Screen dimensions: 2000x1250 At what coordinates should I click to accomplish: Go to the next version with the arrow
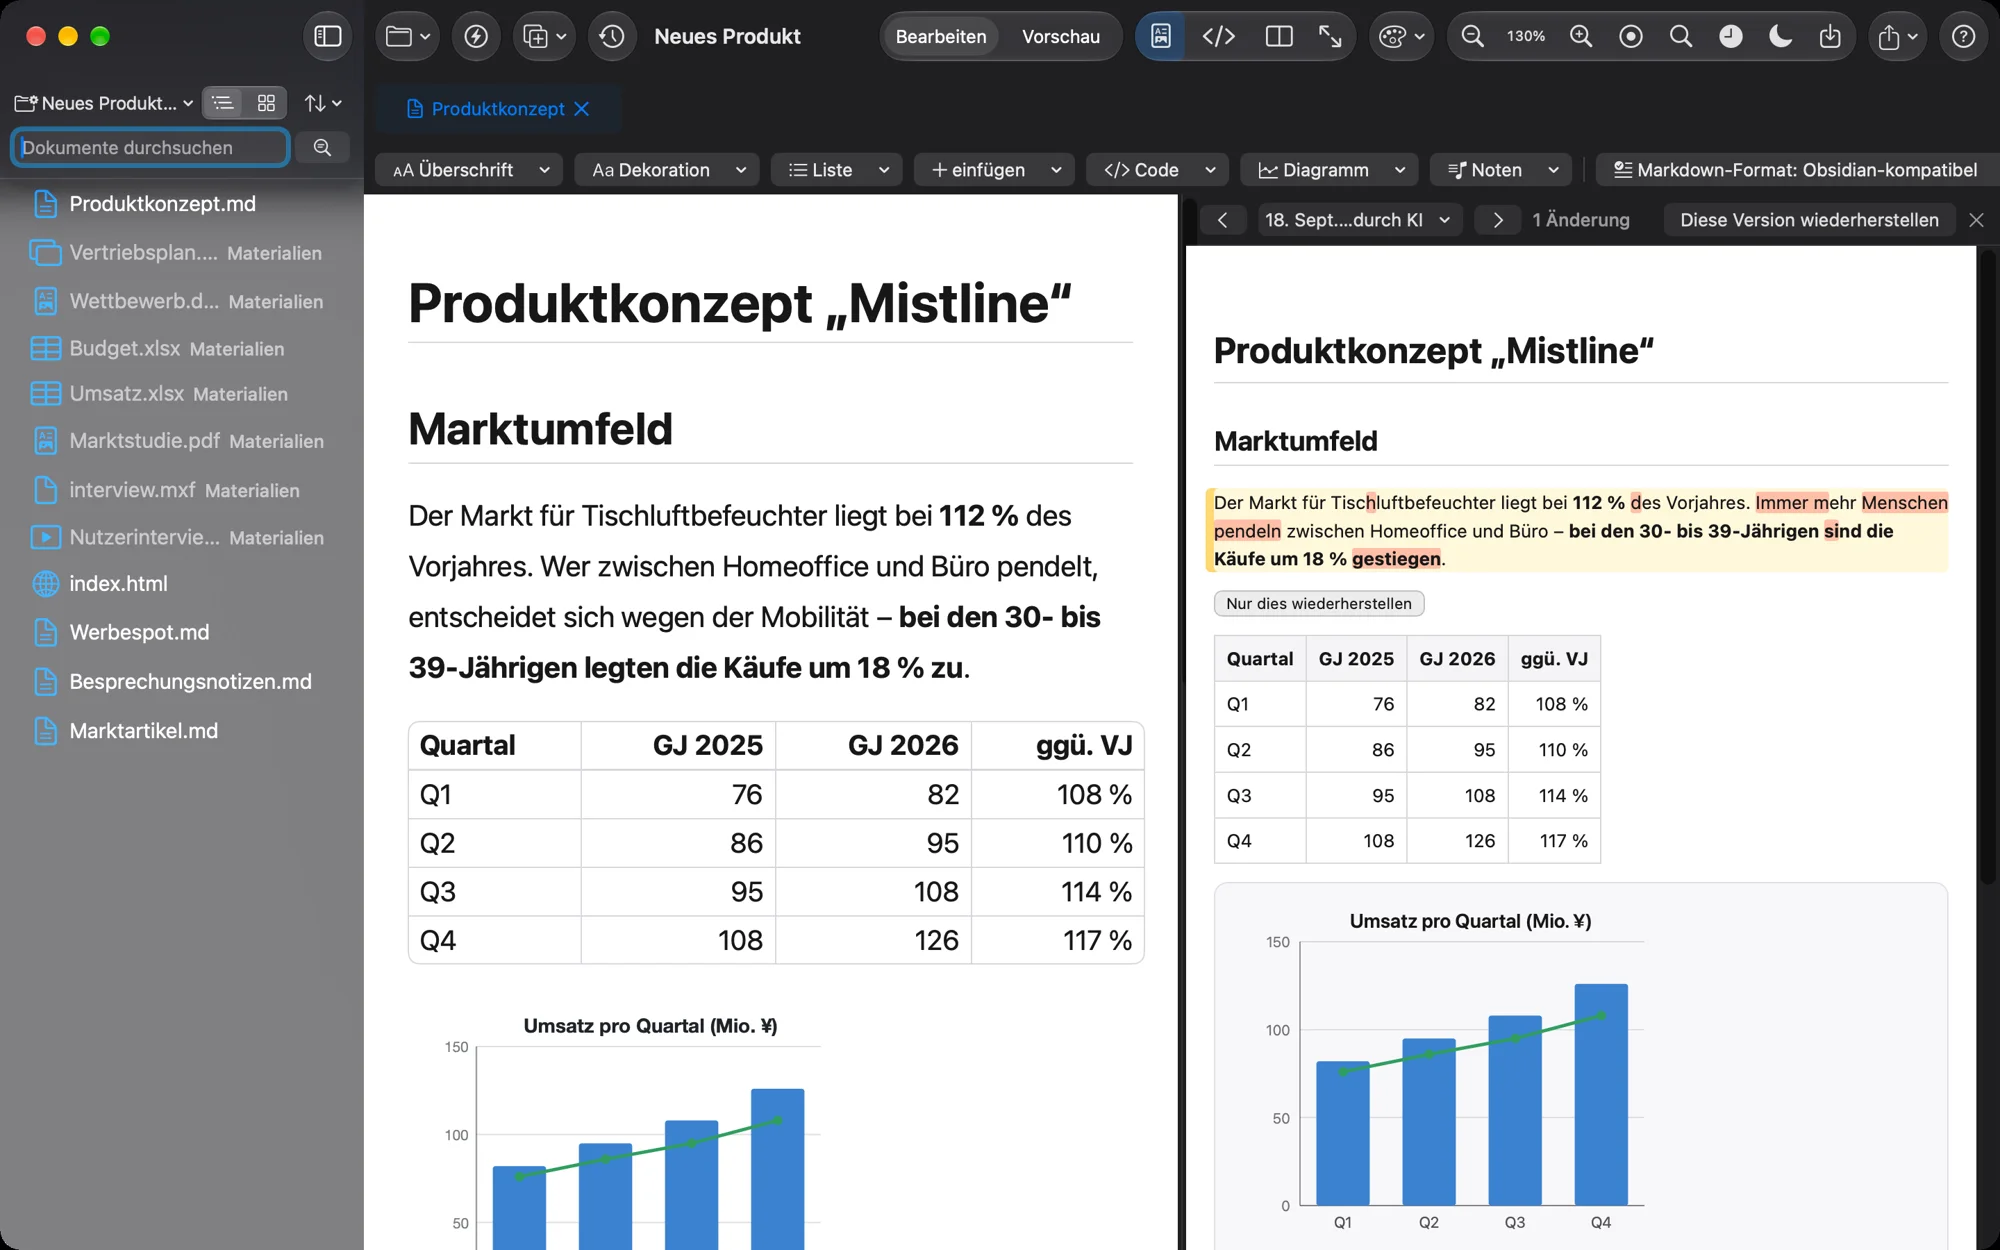1497,220
